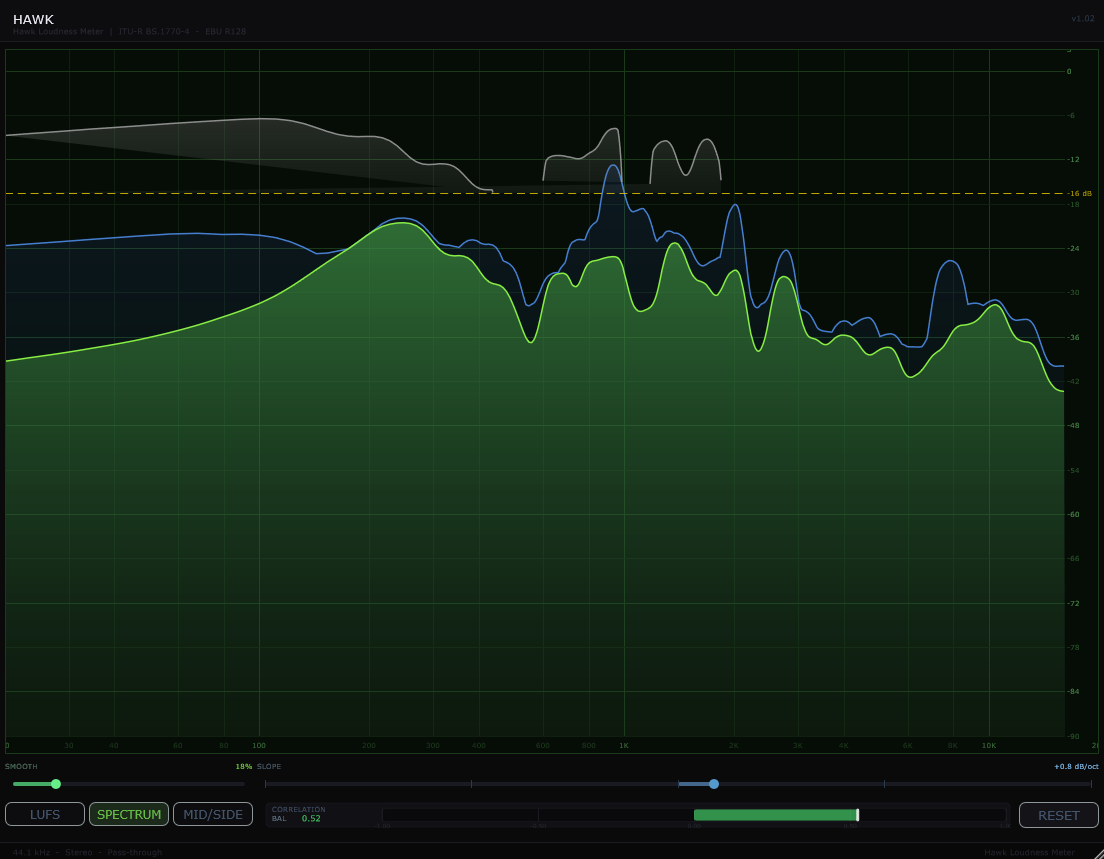Click the blue Slope slider handle

pos(714,784)
